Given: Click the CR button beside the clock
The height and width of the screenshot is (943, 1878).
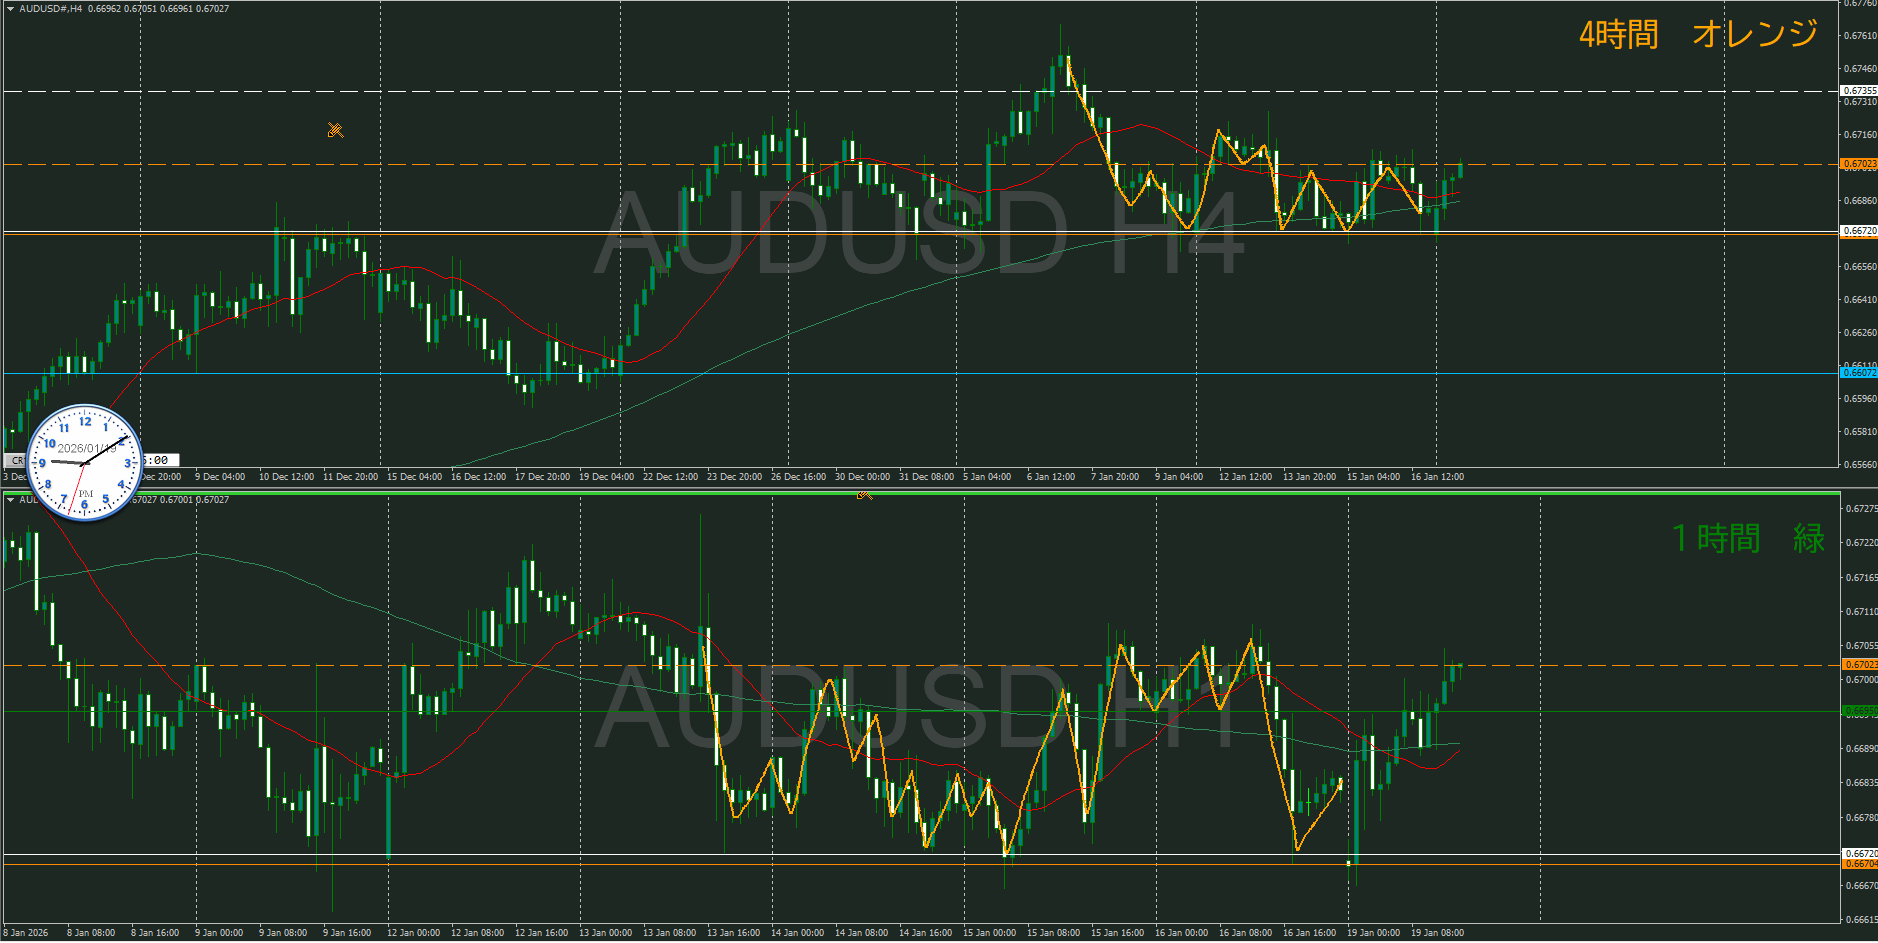Looking at the screenshot, I should click(x=16, y=461).
